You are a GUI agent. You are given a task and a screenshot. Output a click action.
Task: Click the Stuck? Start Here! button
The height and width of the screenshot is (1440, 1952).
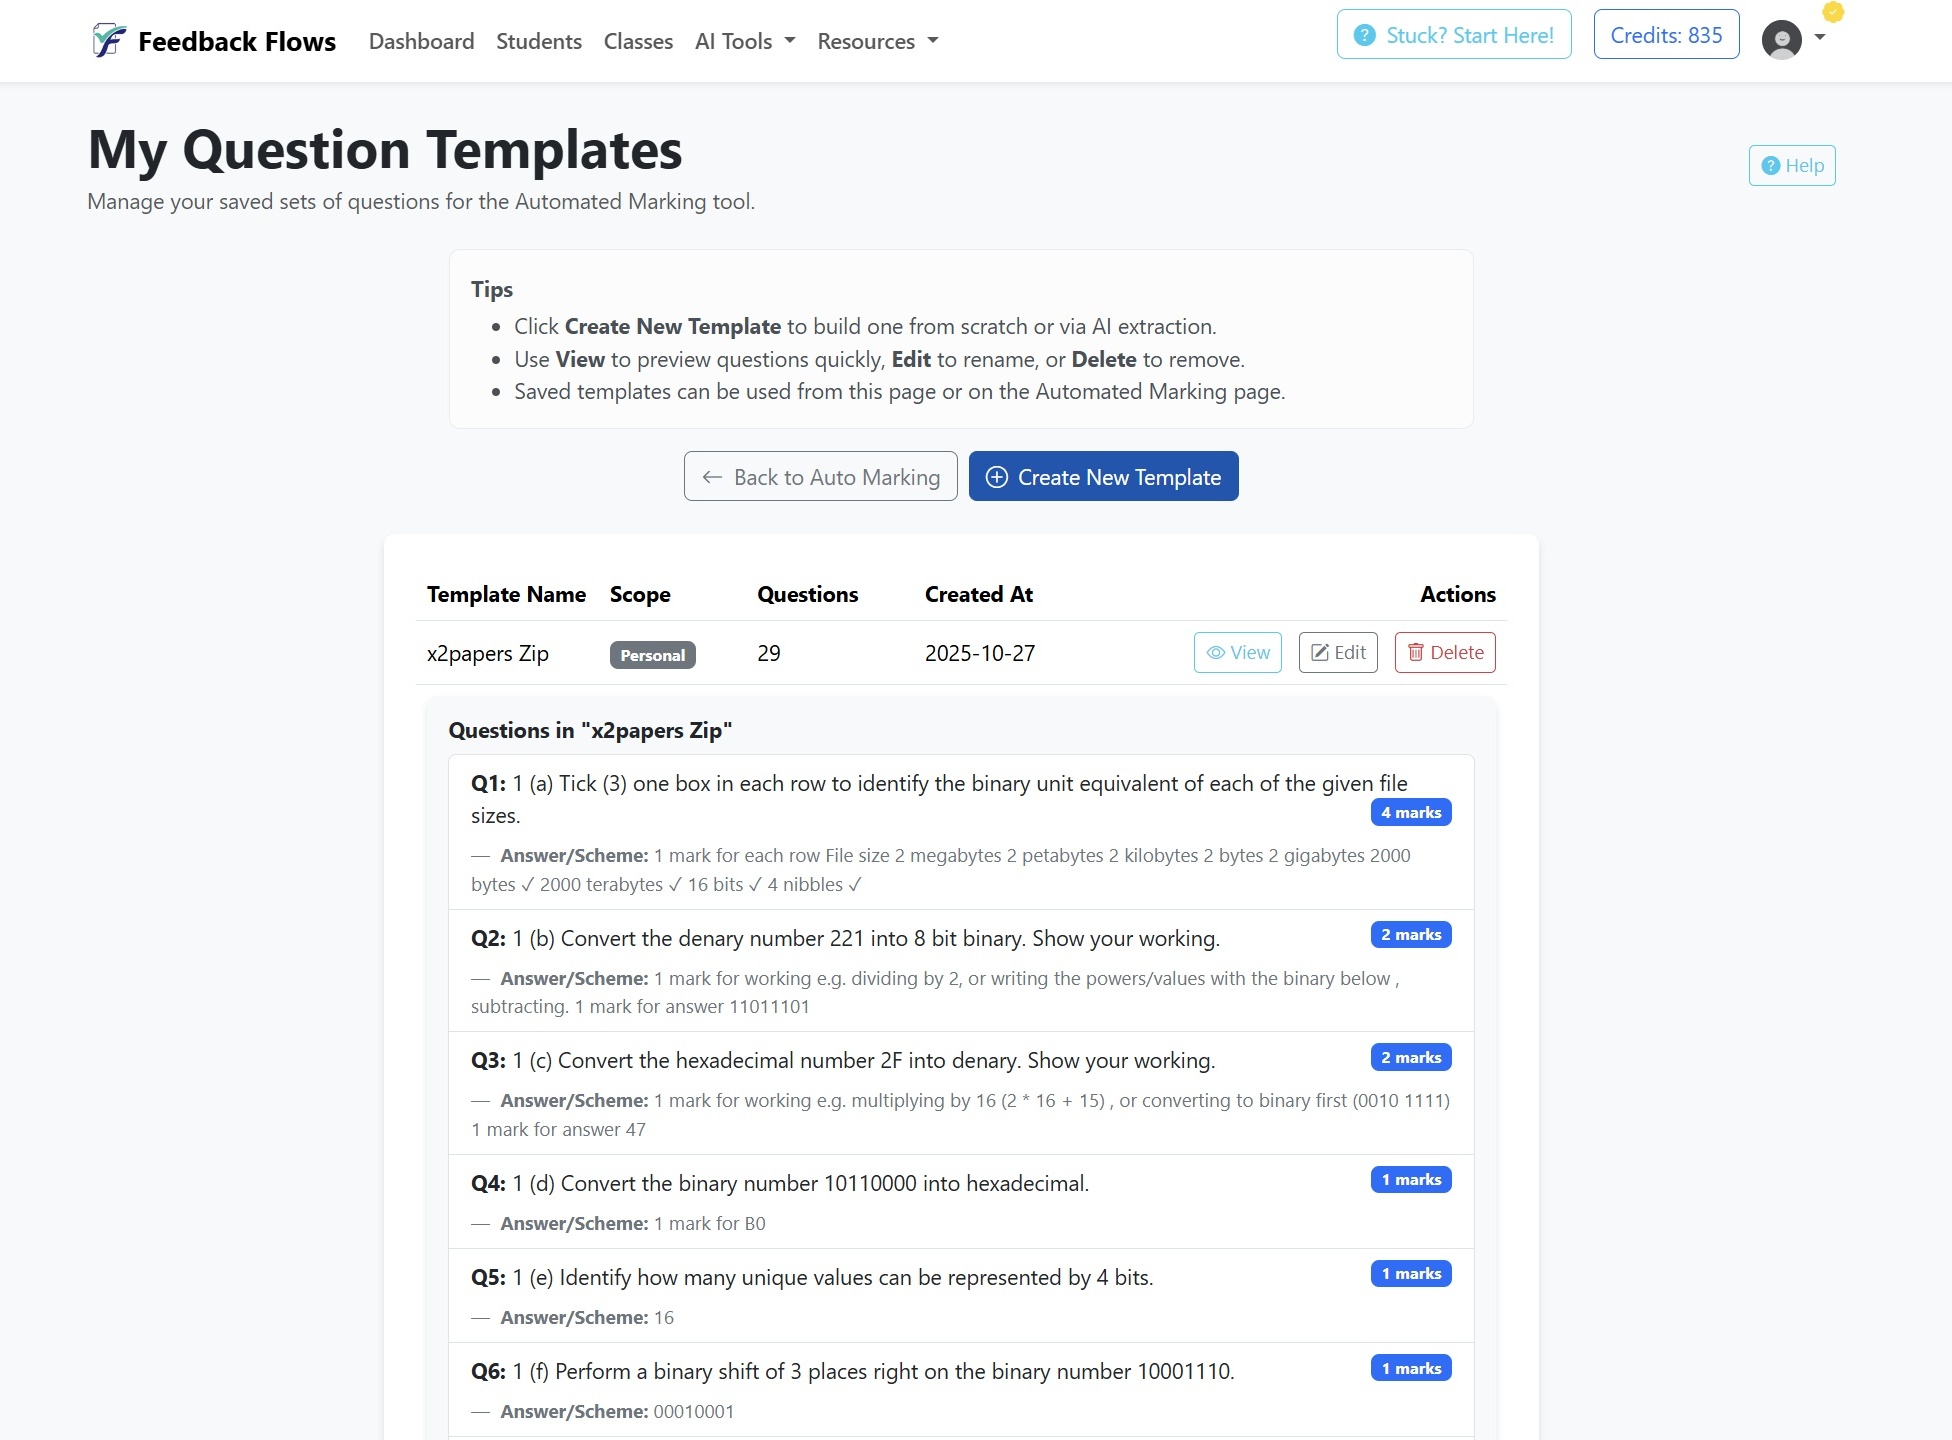(x=1453, y=35)
